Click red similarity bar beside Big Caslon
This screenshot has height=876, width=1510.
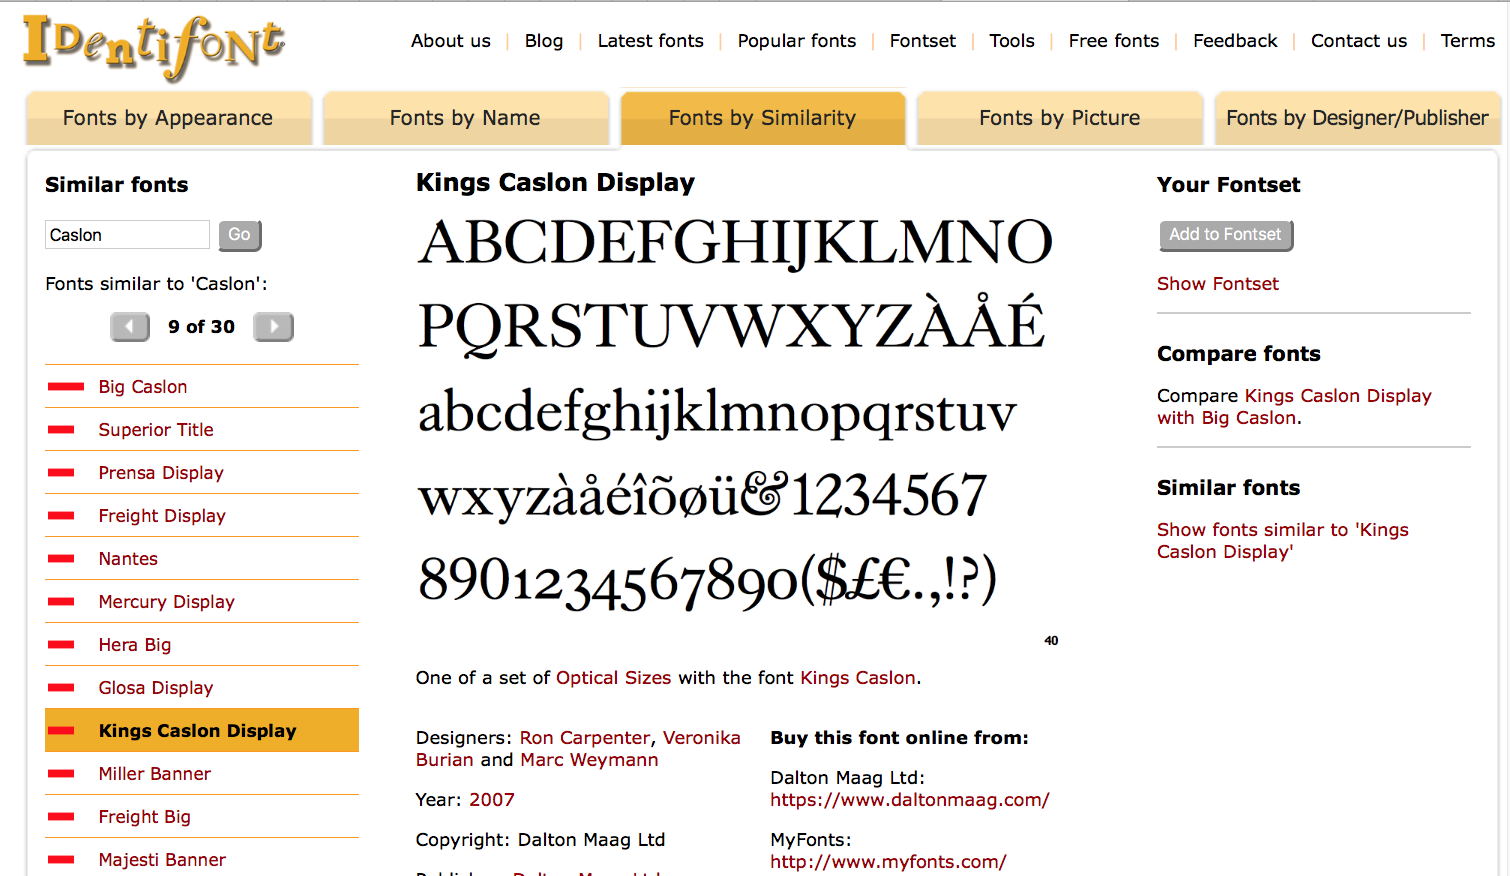[65, 387]
